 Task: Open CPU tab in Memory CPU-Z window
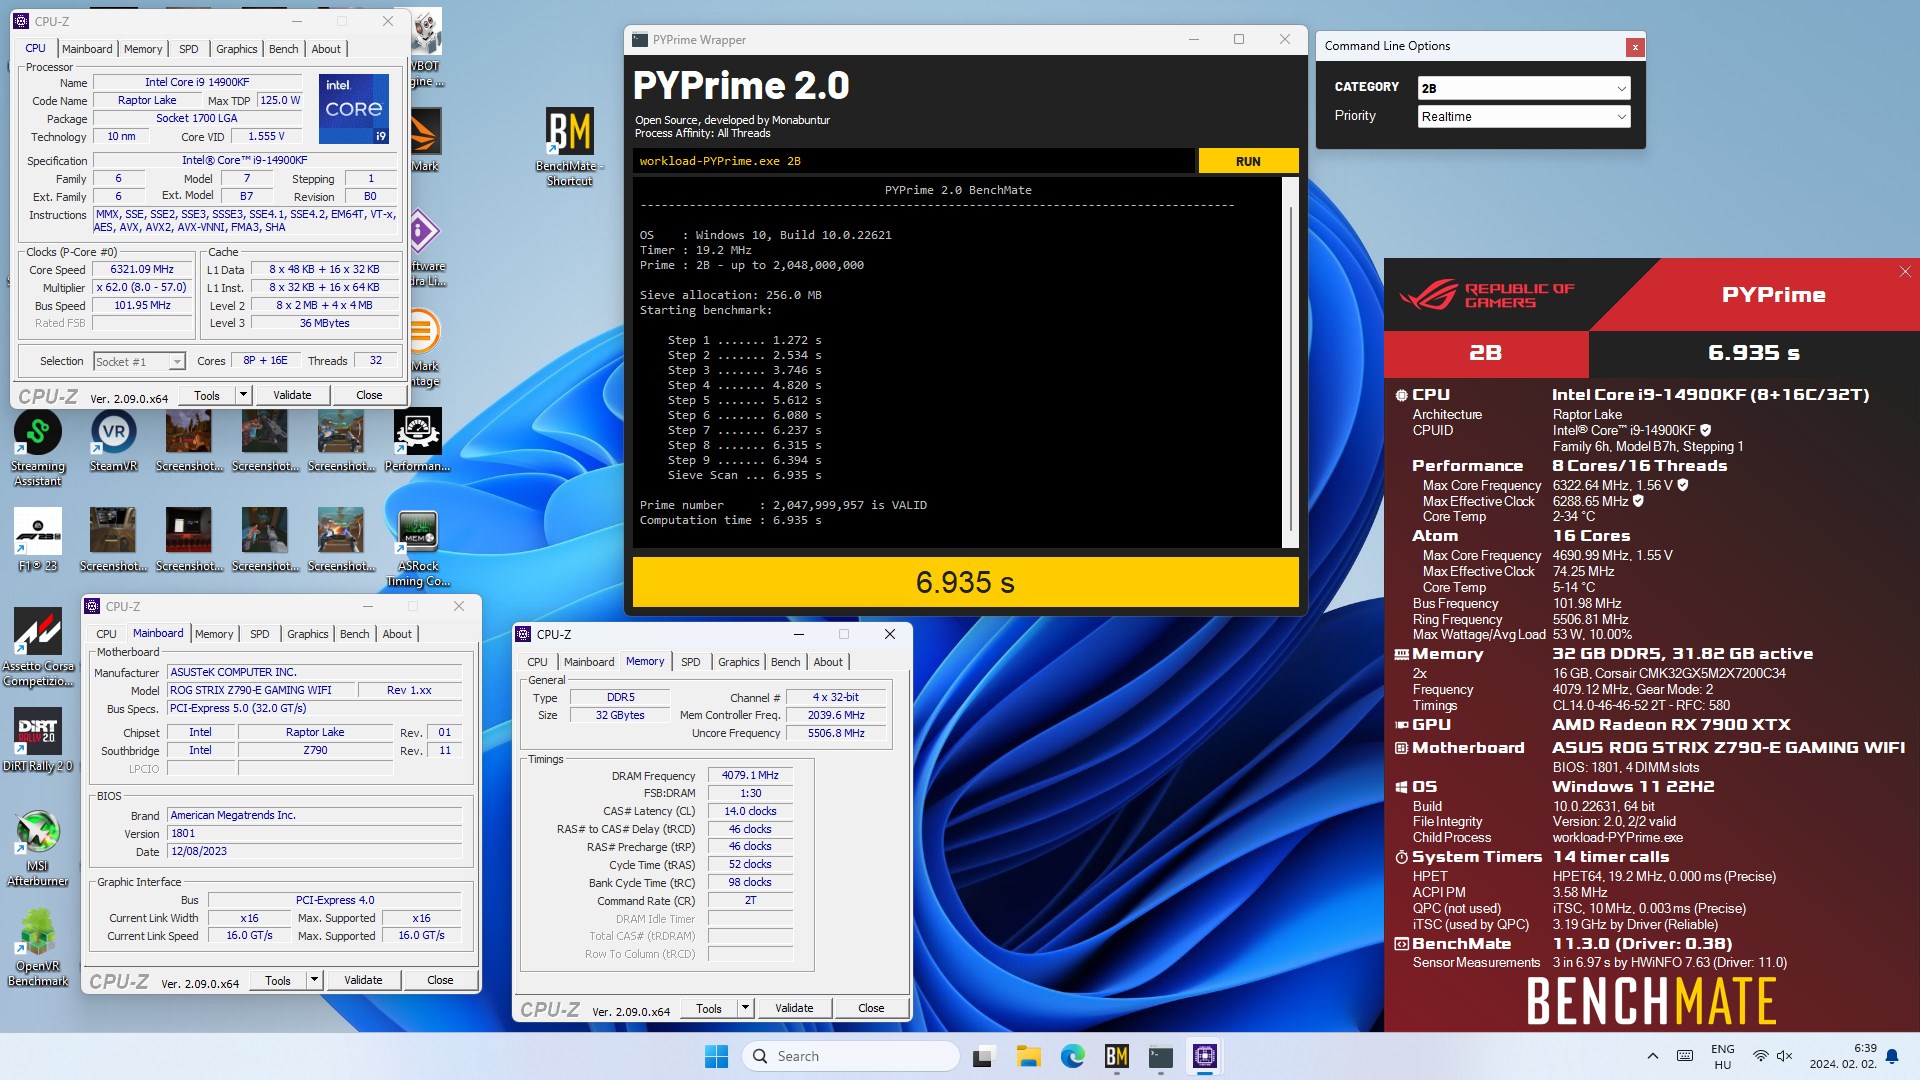point(537,662)
